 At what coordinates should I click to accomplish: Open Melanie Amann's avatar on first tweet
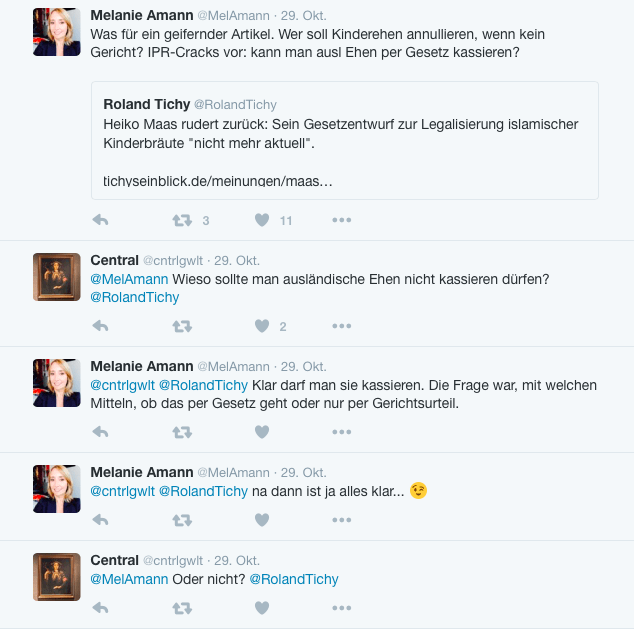tap(57, 31)
